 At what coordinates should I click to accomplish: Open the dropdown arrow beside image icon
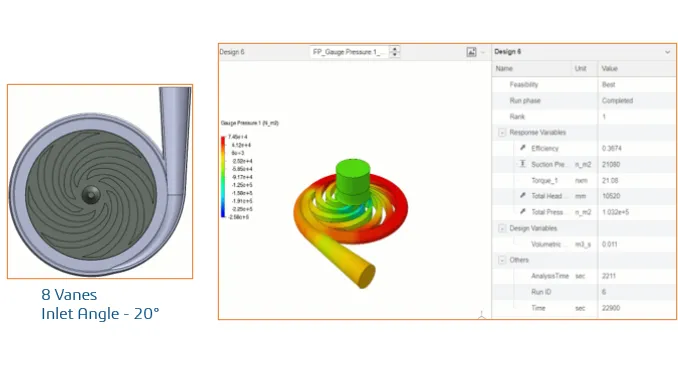tap(483, 52)
